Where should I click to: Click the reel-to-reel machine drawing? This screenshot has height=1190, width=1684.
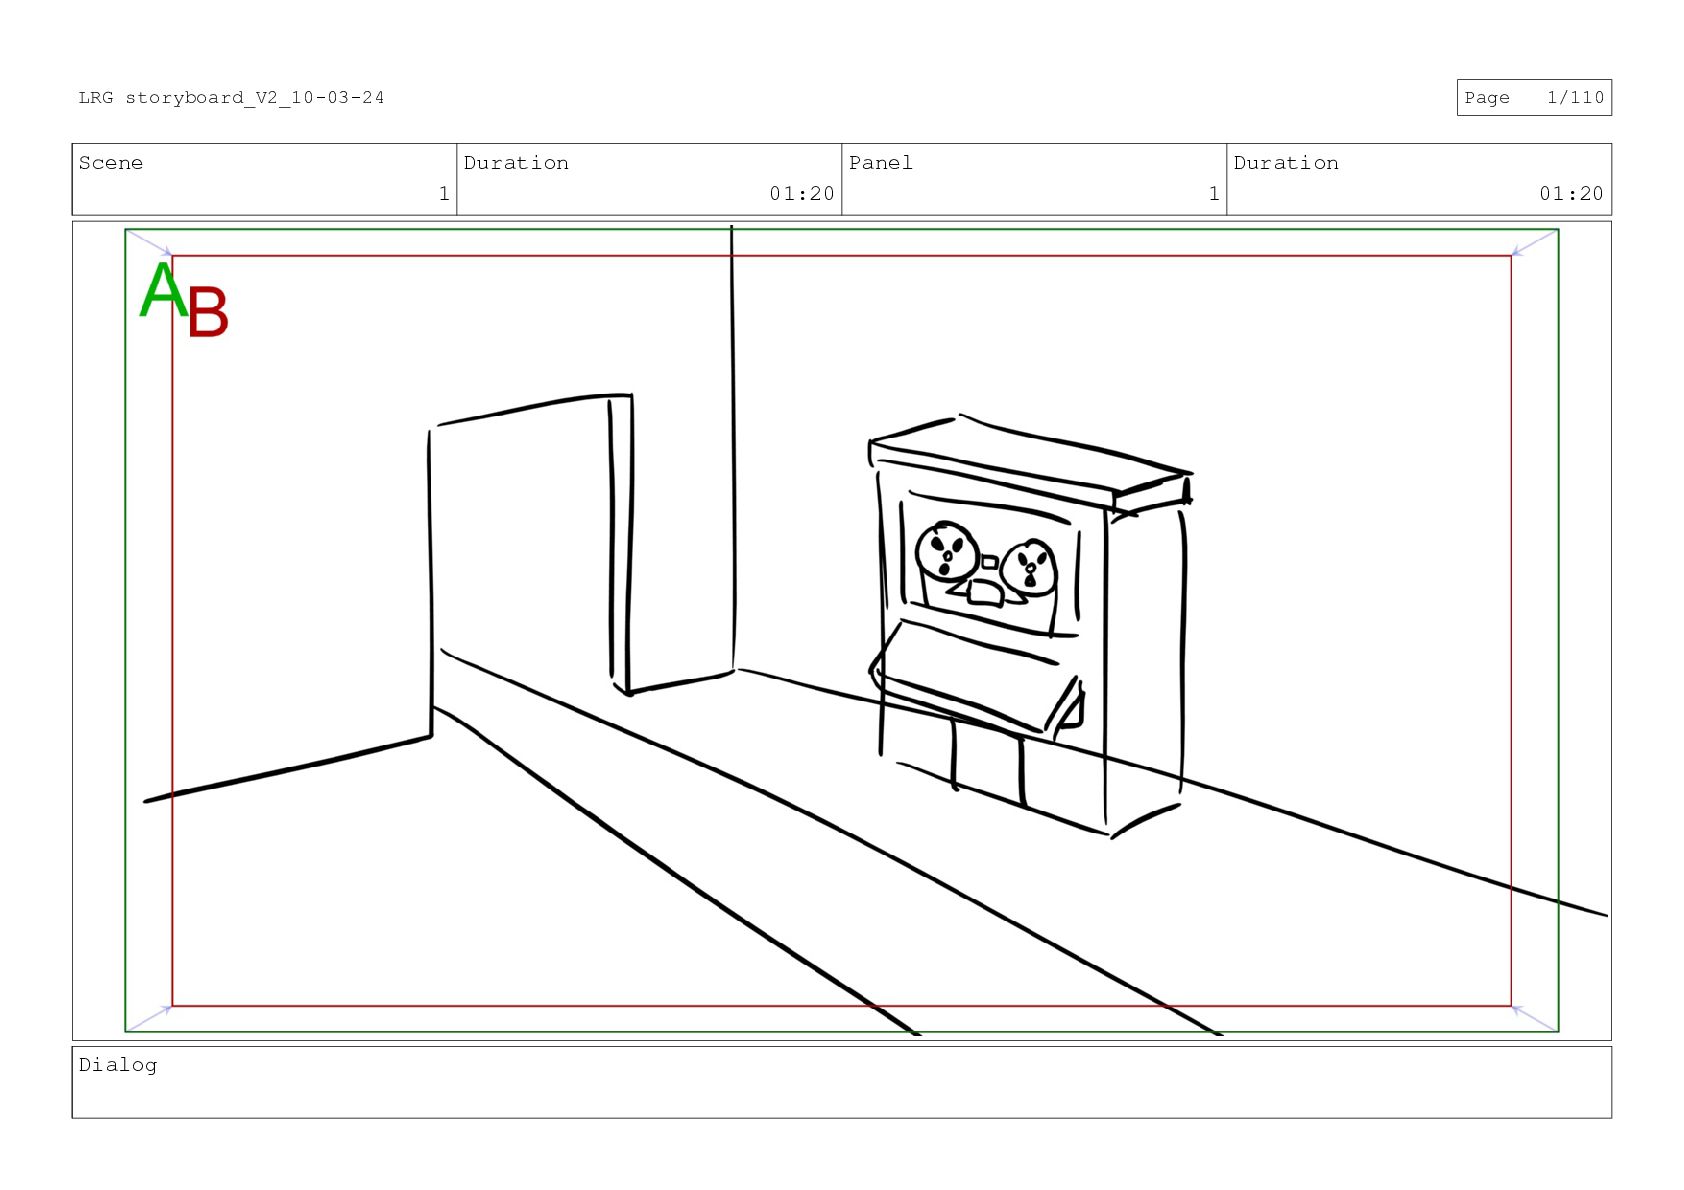click(1030, 625)
